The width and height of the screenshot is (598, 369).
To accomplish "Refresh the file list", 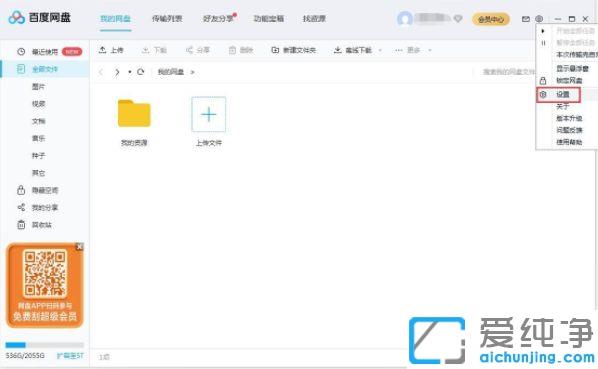I will pyautogui.click(x=141, y=72).
